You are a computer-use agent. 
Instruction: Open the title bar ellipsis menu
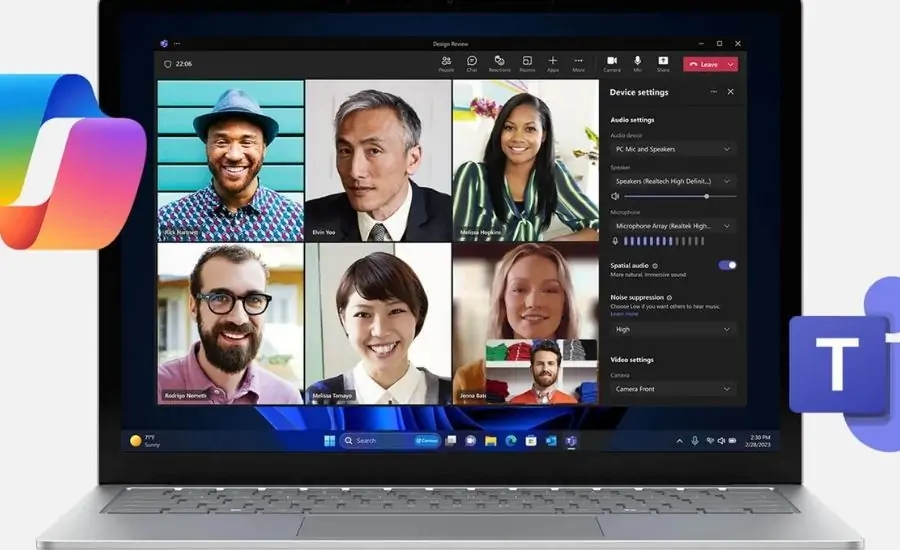(x=177, y=44)
